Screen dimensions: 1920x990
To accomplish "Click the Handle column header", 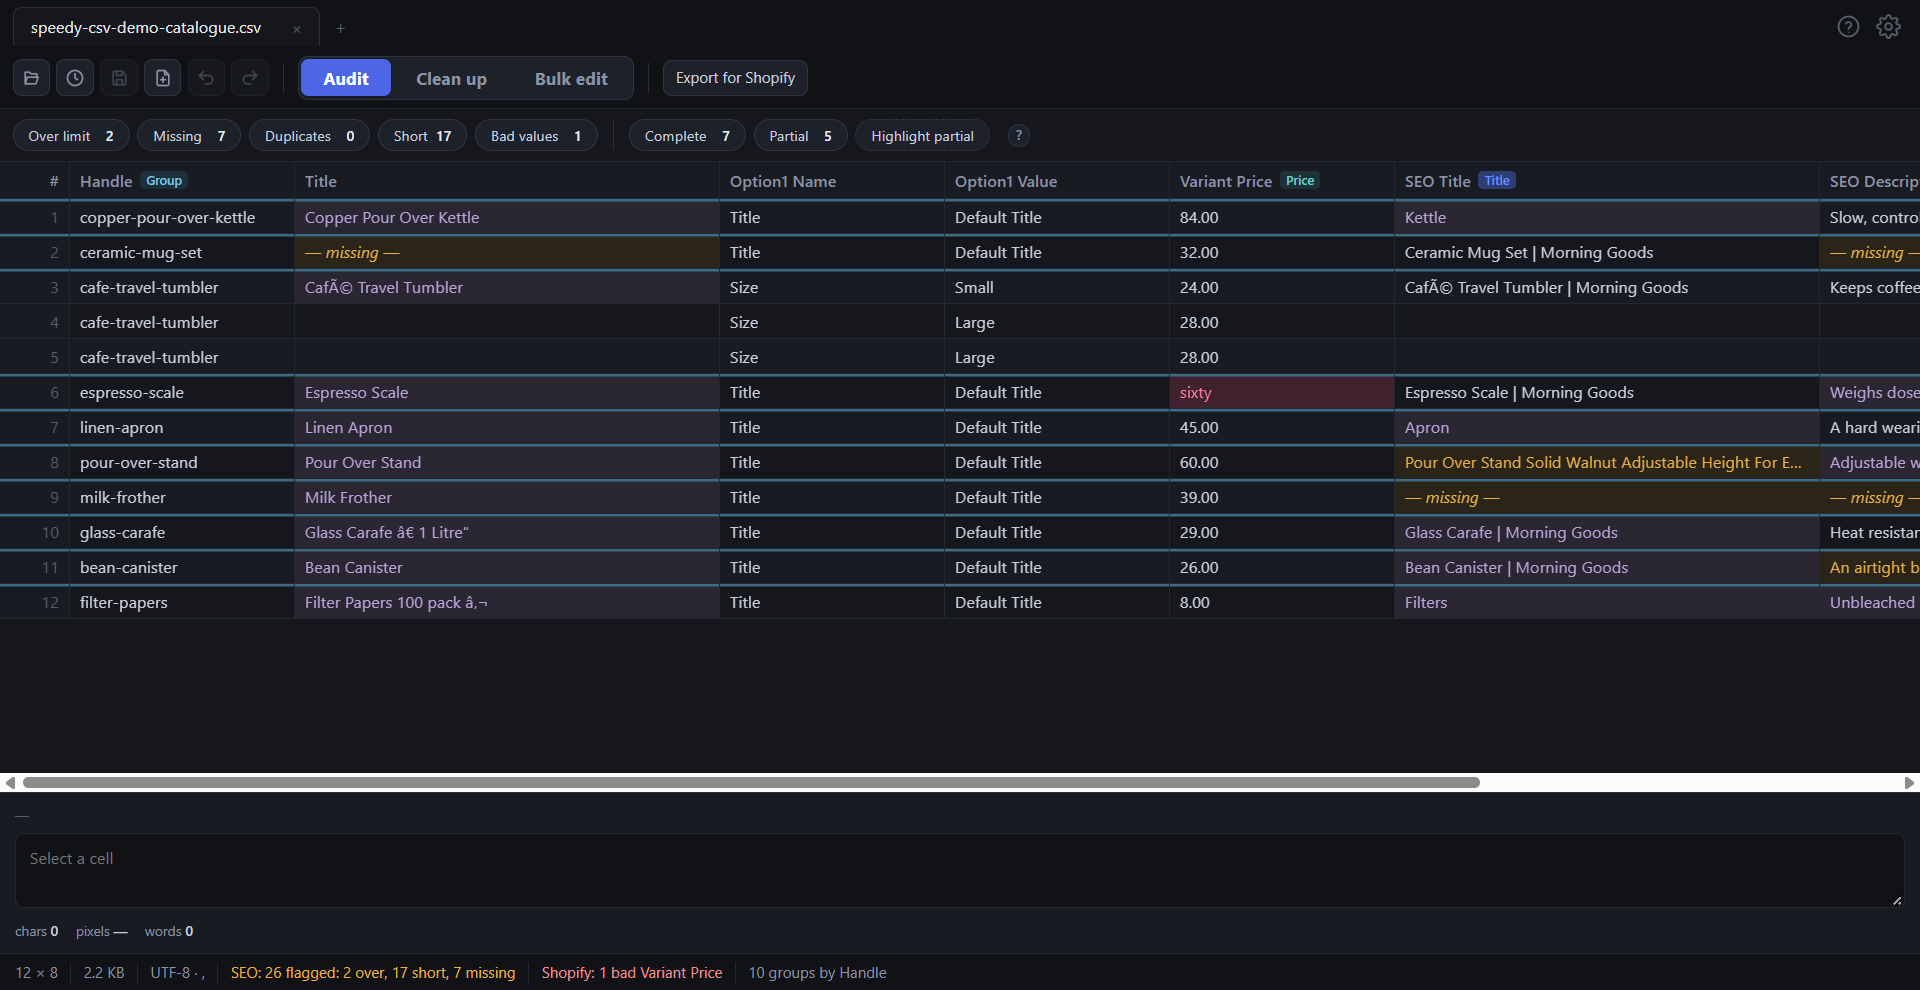I will coord(181,181).
